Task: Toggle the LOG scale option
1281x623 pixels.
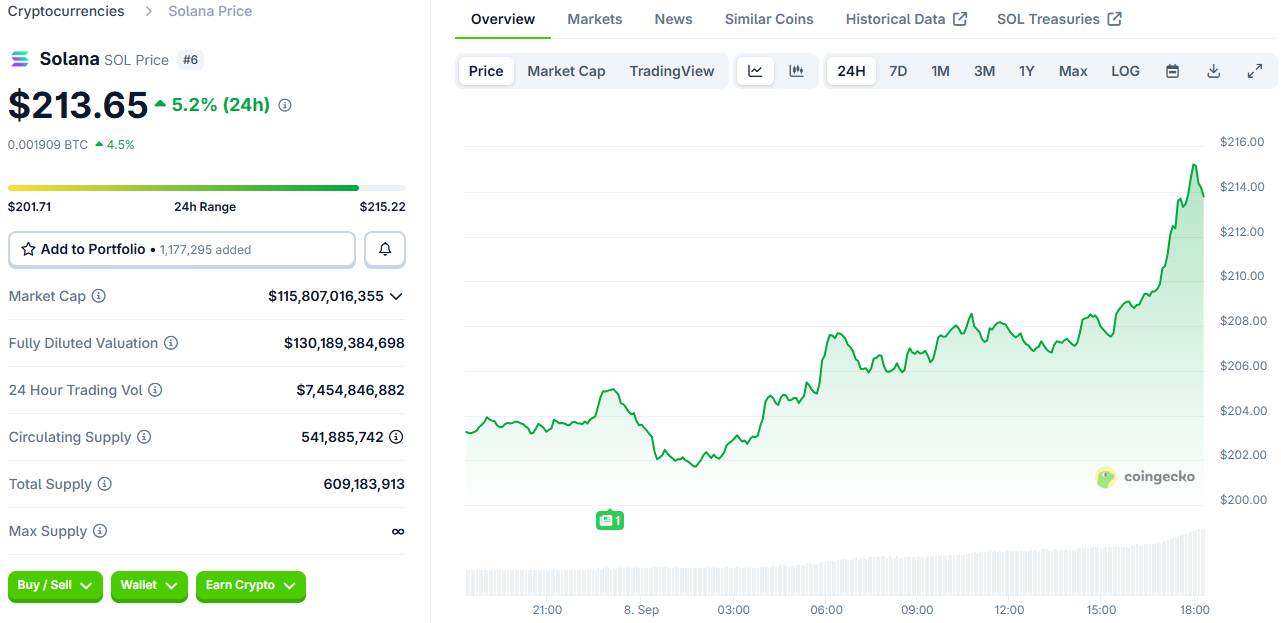Action: pos(1125,71)
